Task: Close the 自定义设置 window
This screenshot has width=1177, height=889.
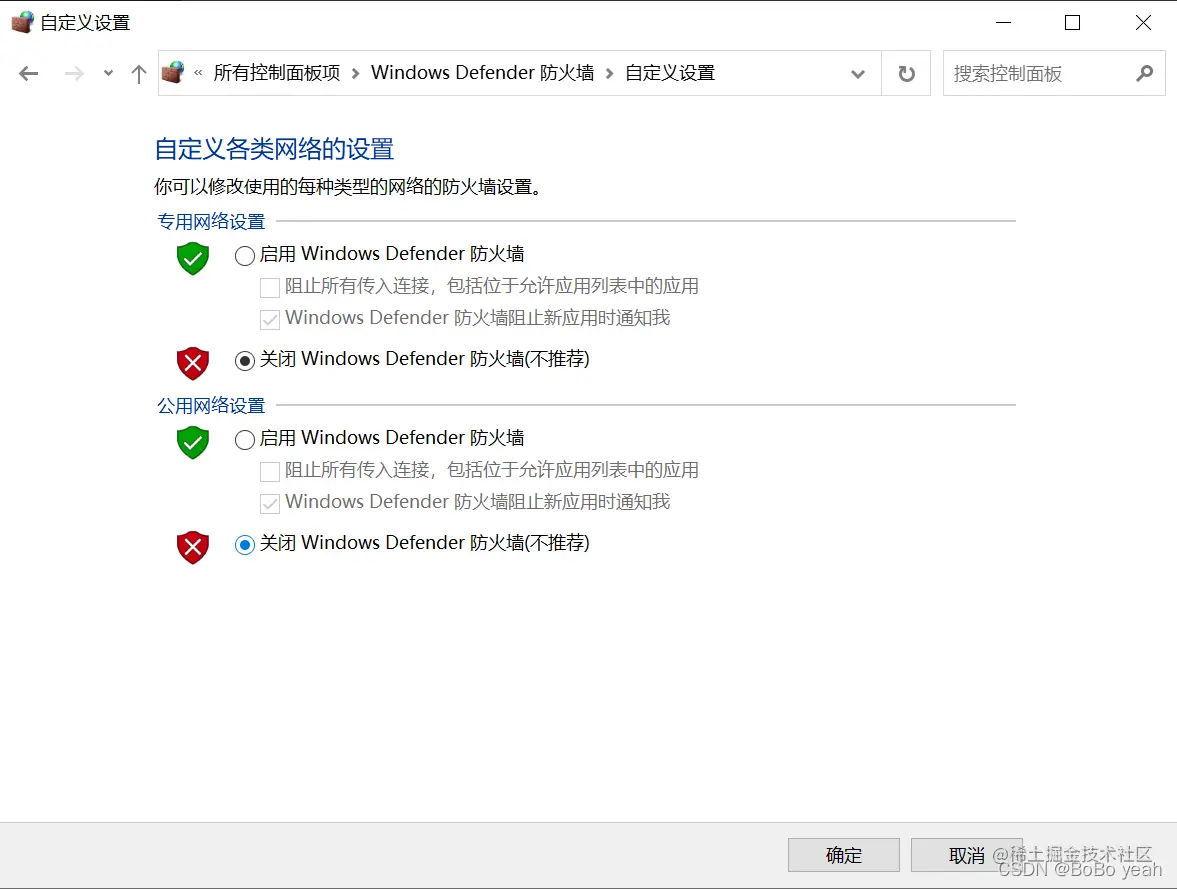Action: pos(1143,23)
